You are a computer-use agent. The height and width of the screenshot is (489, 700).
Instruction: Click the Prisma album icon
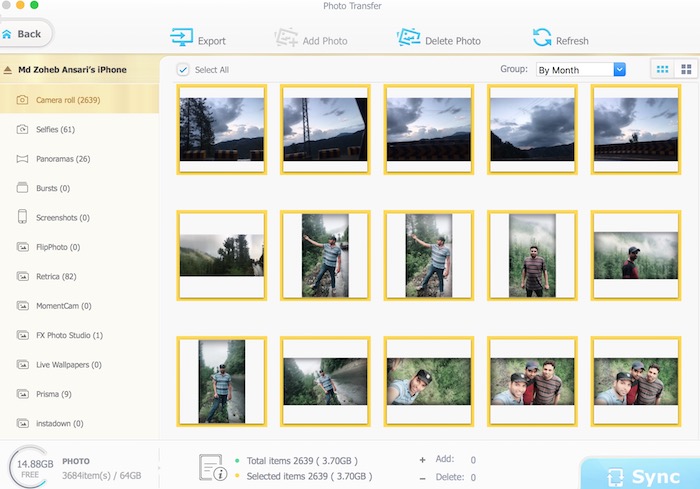(x=22, y=394)
